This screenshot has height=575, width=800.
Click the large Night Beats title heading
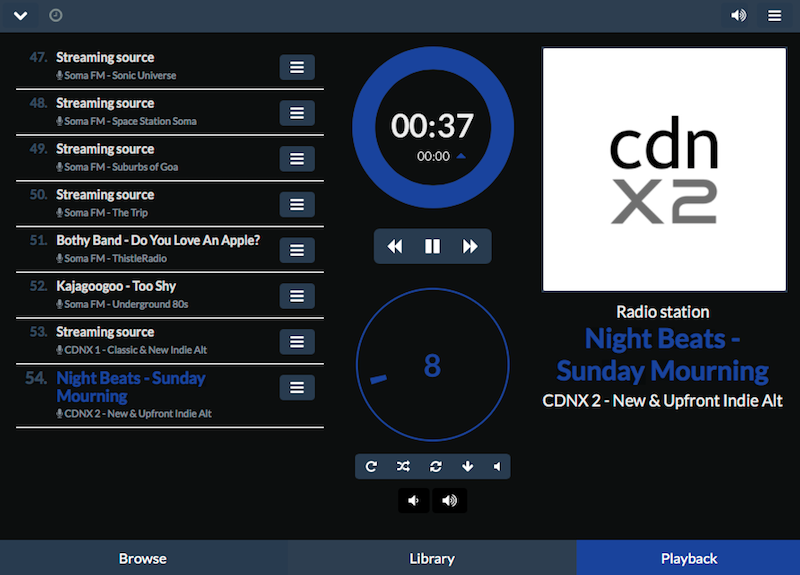point(662,355)
